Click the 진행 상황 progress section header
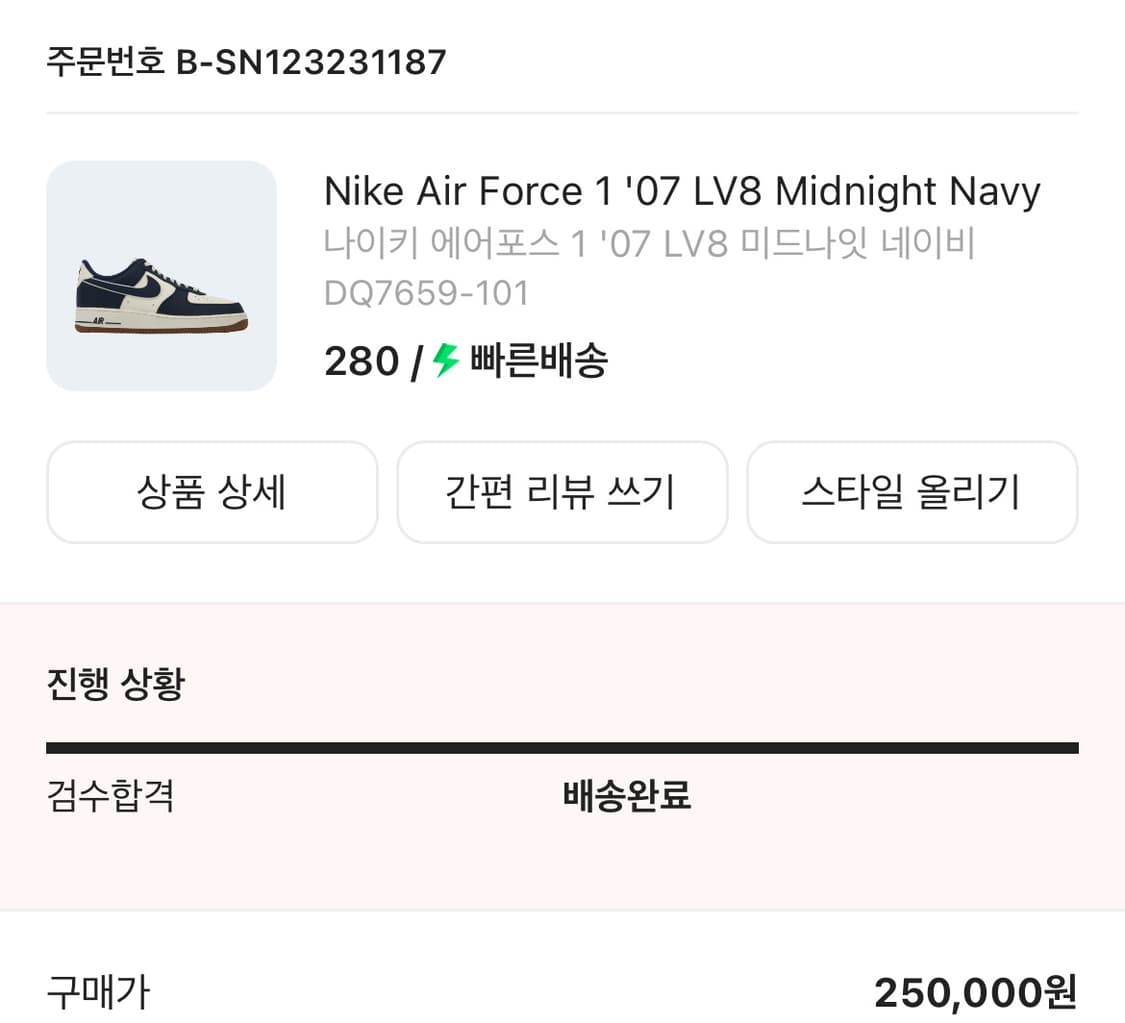Image resolution: width=1125 pixels, height=1023 pixels. (113, 684)
